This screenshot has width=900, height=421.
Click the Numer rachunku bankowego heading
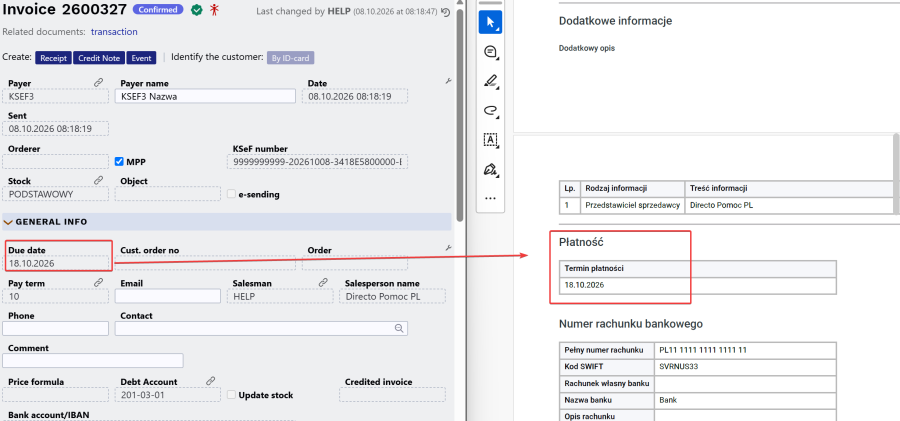click(631, 324)
